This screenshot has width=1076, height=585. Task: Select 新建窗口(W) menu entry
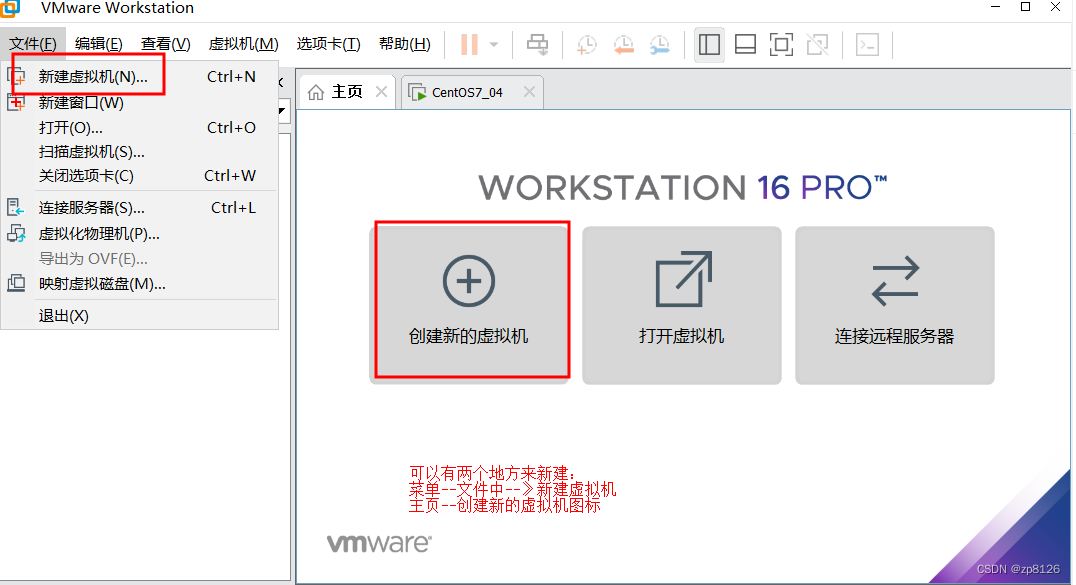[140, 103]
